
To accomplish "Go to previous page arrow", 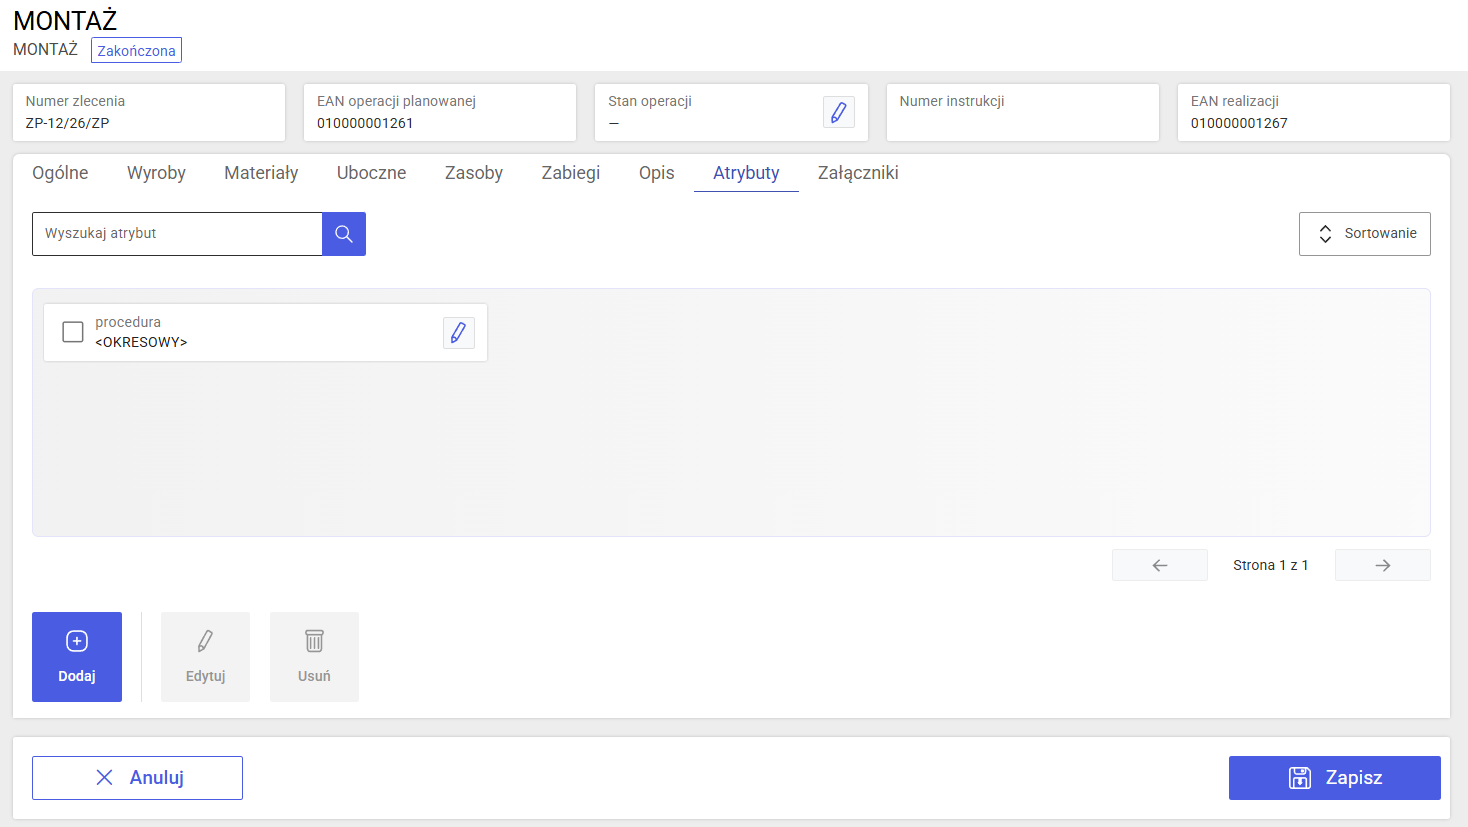I will (1160, 565).
